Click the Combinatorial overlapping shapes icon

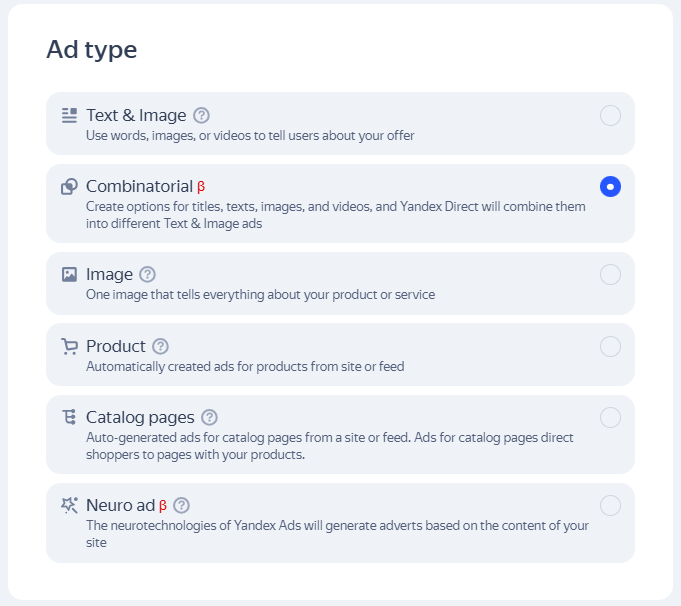(x=69, y=186)
